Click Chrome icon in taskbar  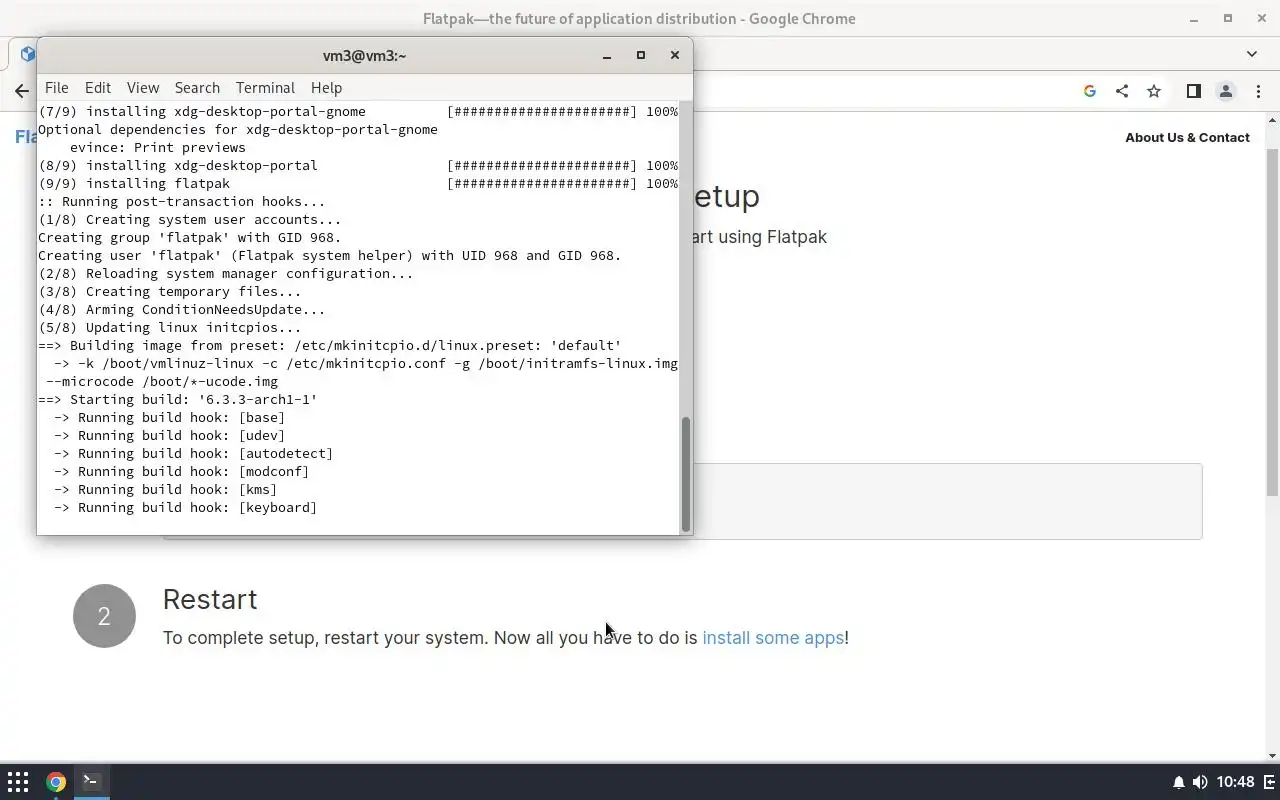pos(56,782)
